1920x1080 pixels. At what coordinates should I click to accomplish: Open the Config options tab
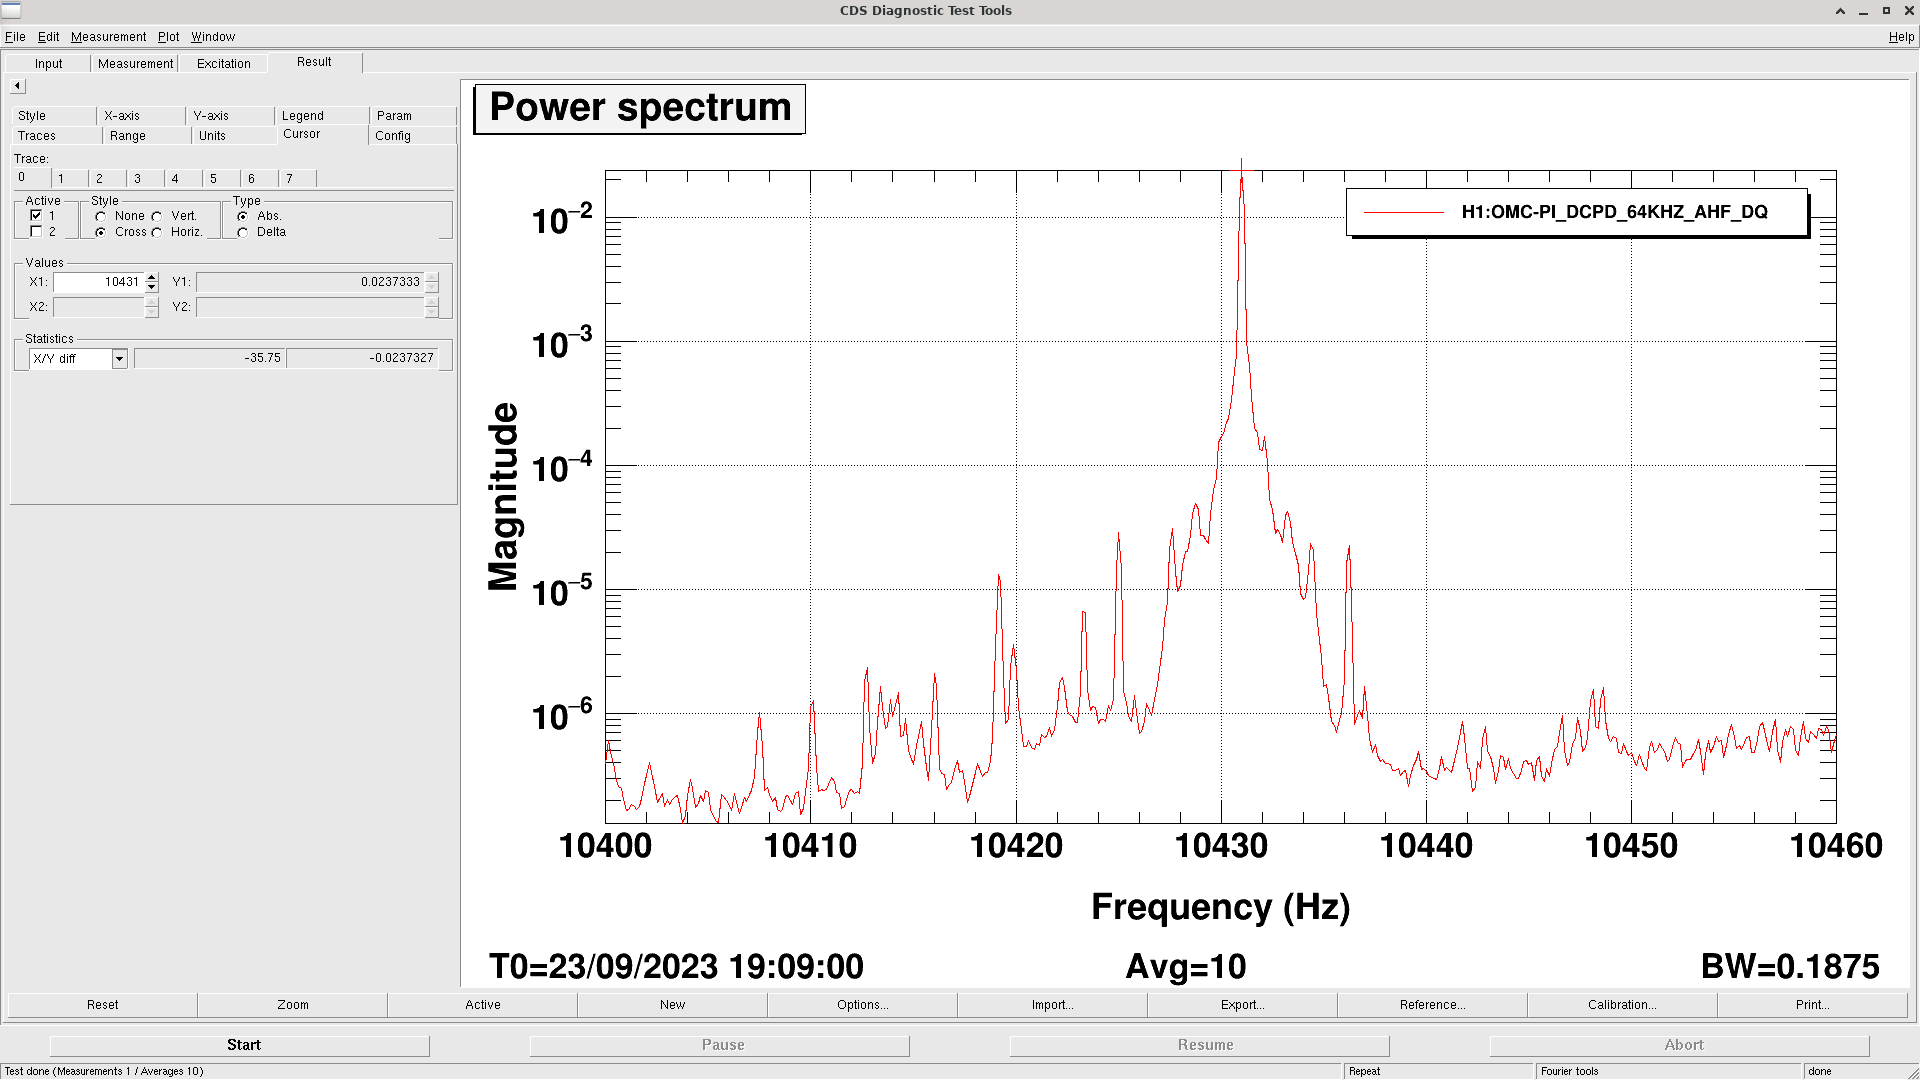(x=413, y=136)
